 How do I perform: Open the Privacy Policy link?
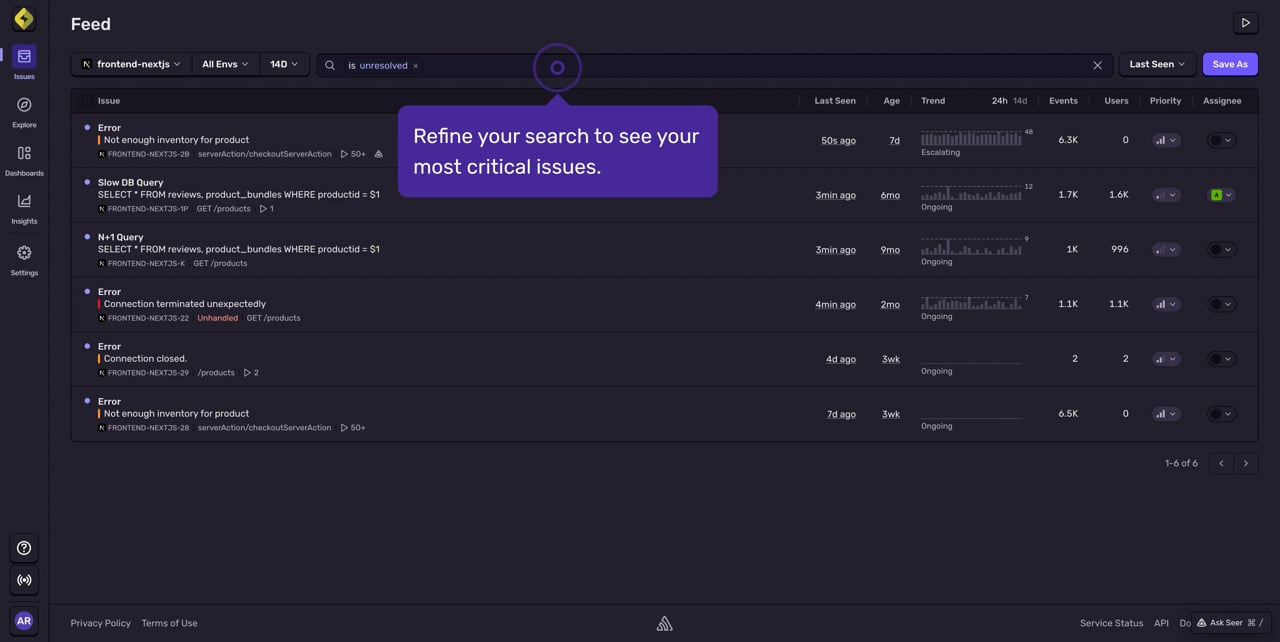pos(100,623)
